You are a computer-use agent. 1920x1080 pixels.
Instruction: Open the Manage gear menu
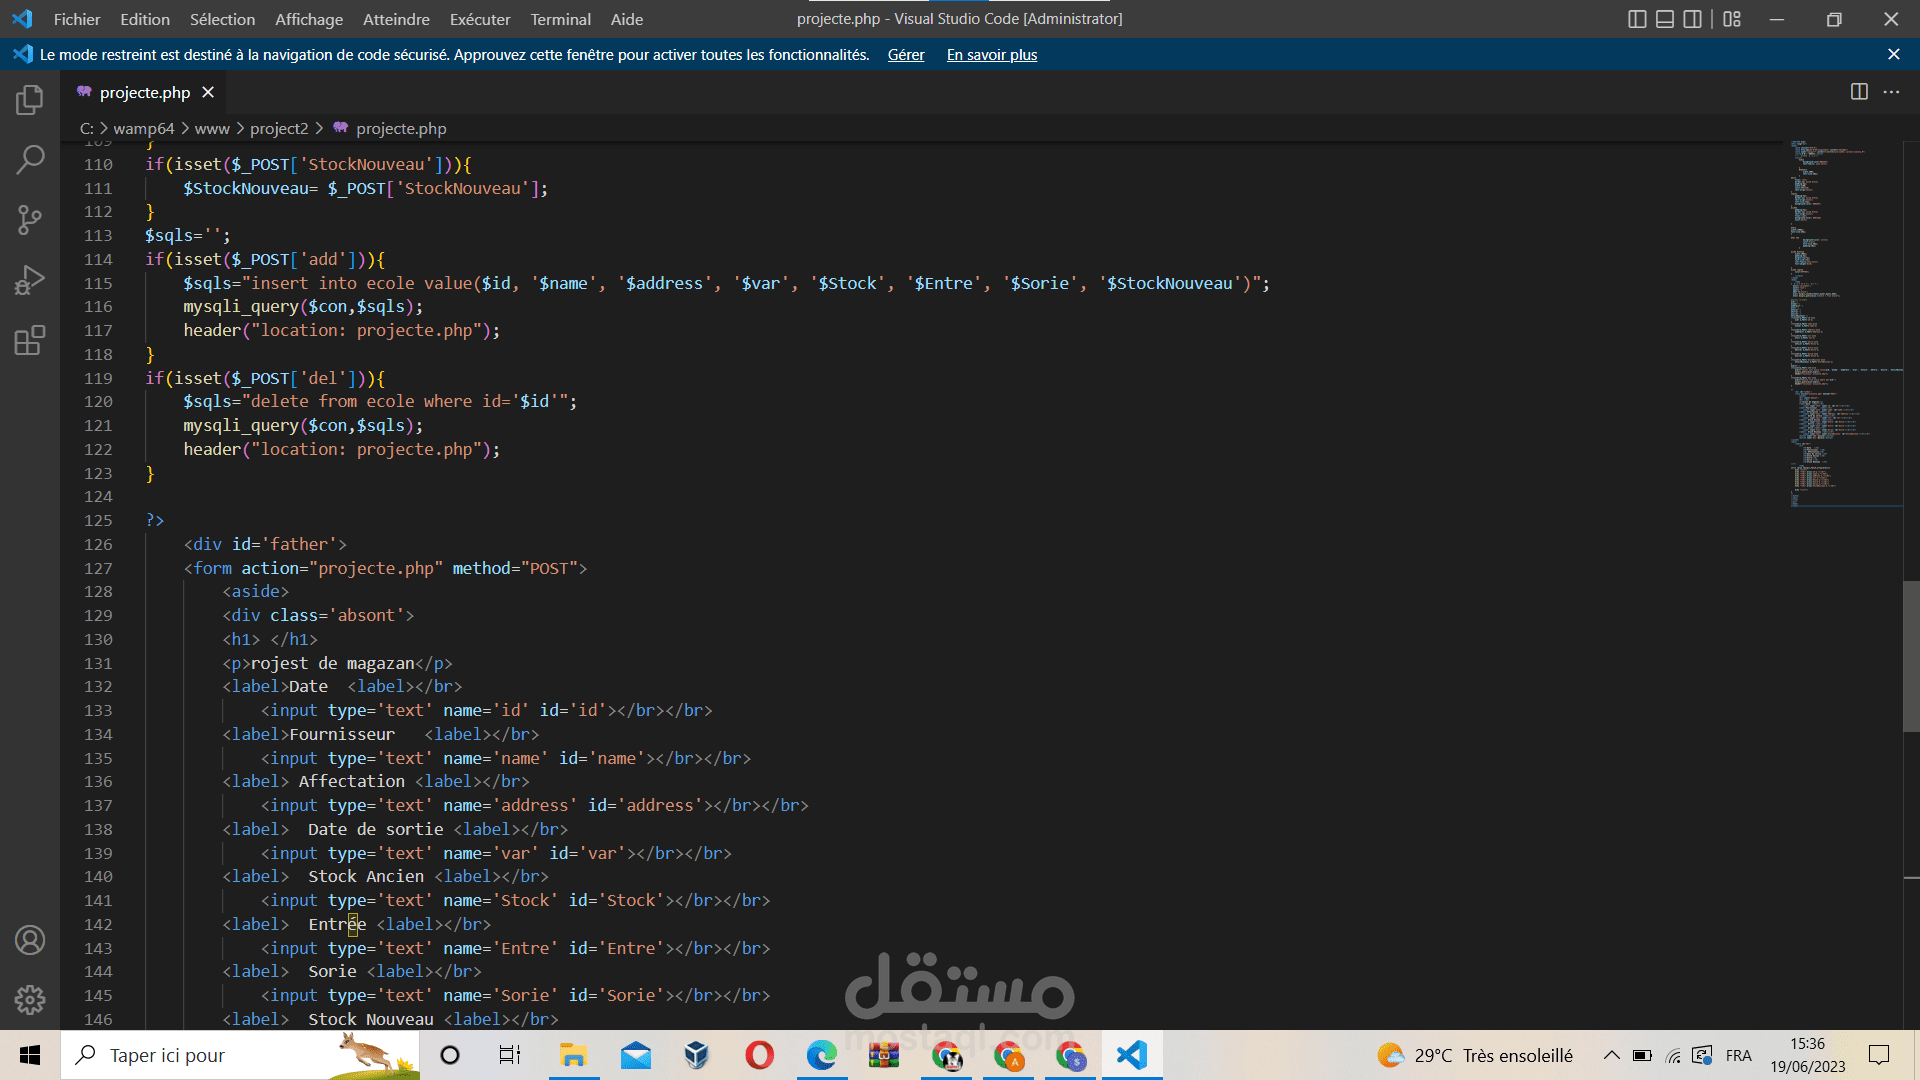(30, 999)
